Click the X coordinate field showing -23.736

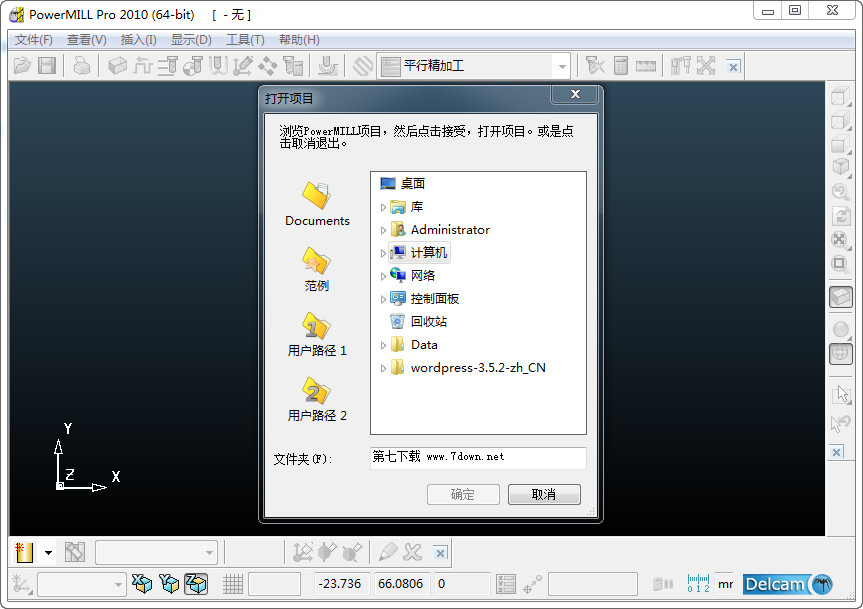tap(342, 584)
